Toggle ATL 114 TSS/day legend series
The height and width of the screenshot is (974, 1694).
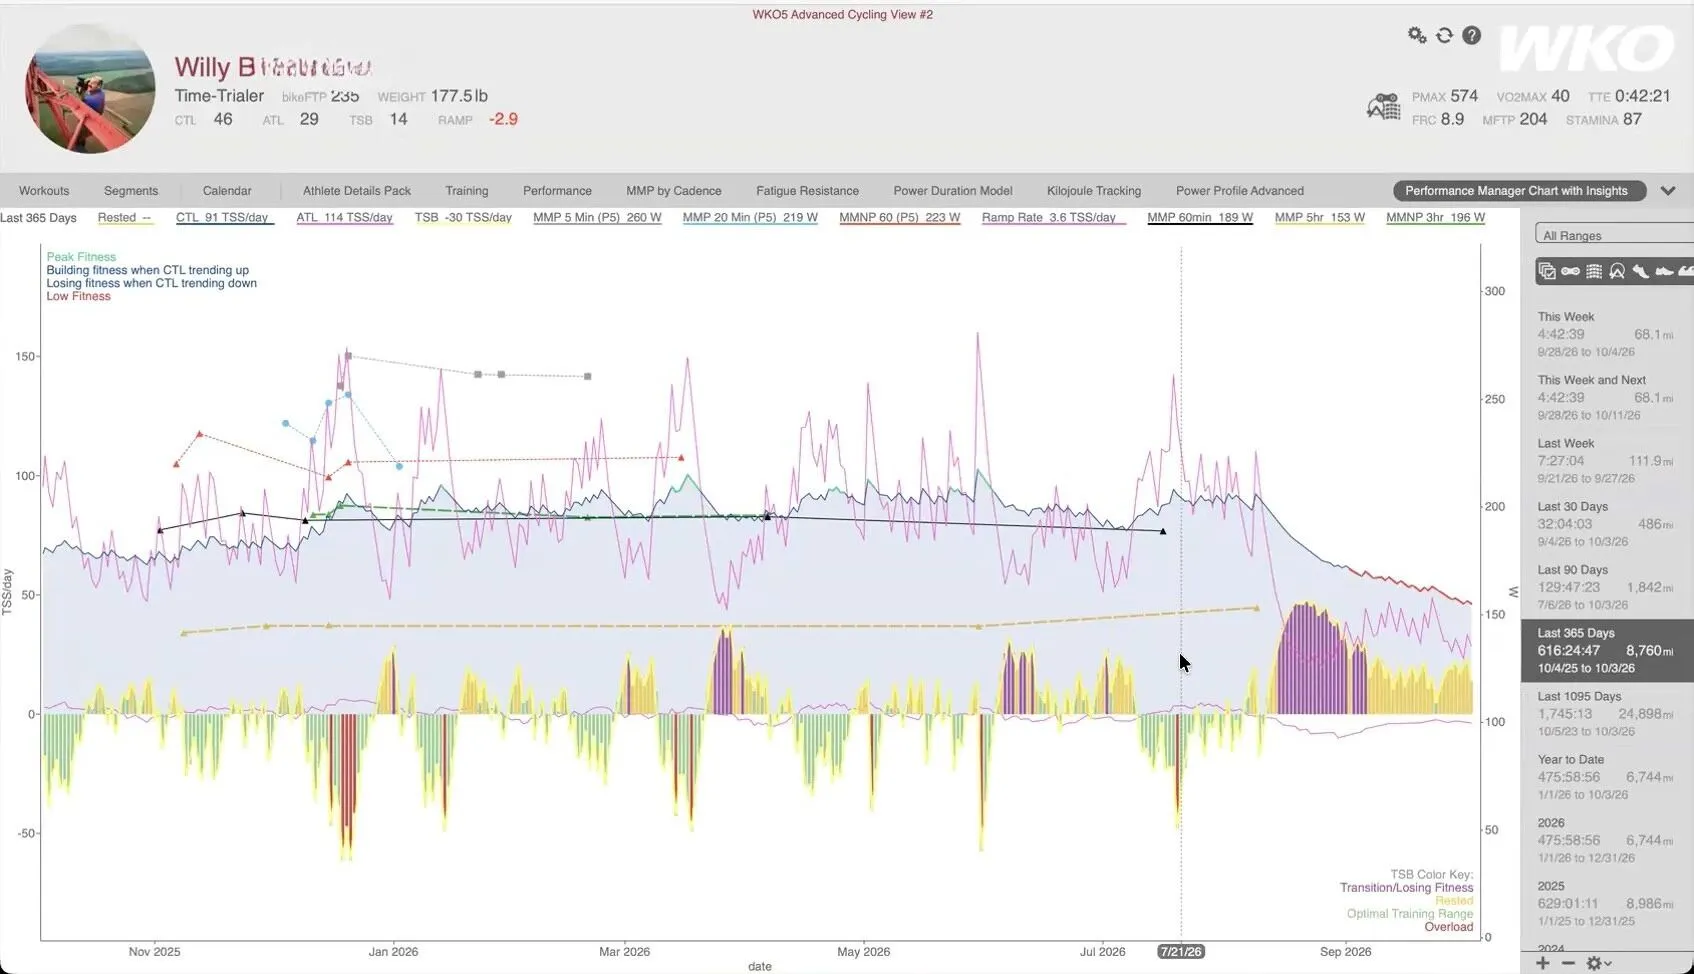344,218
